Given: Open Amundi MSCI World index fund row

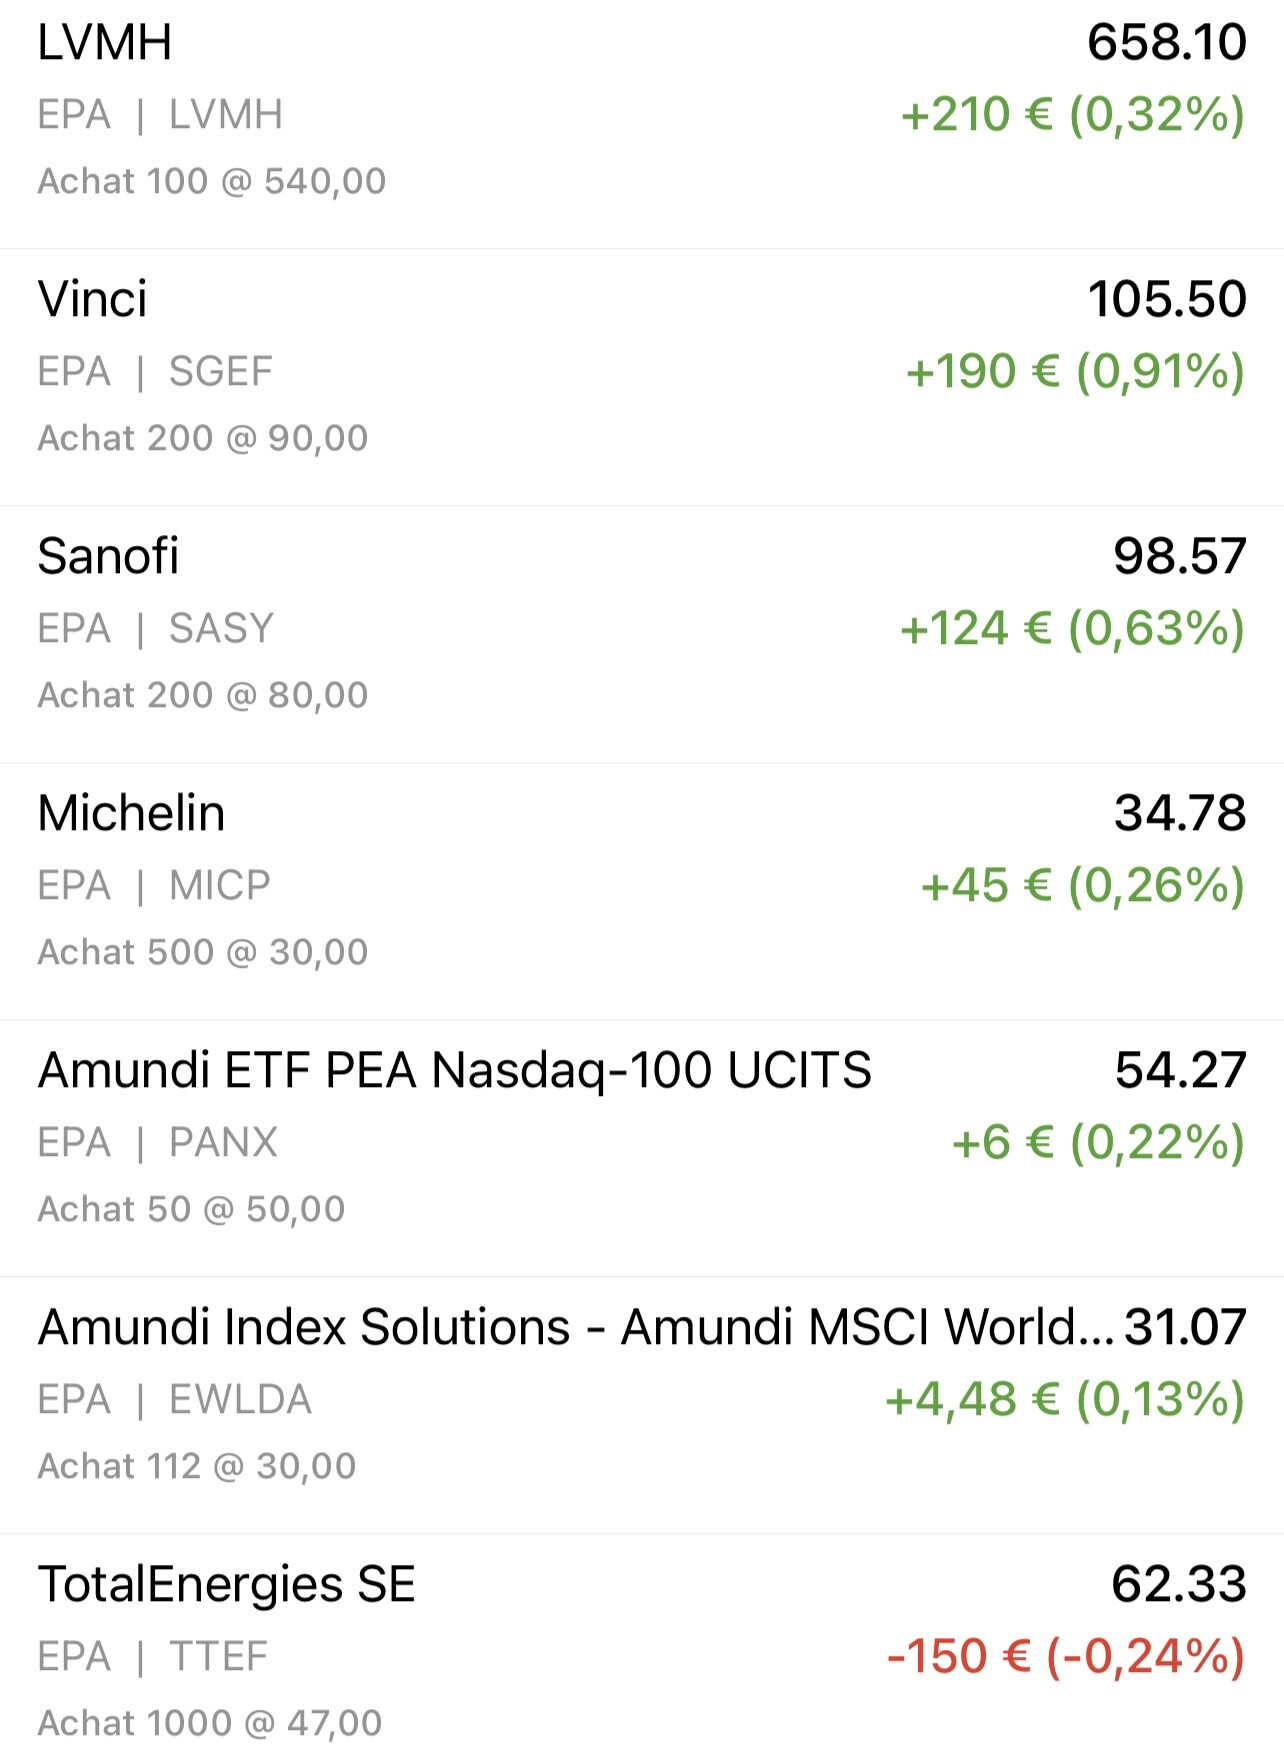Looking at the screenshot, I should 575,1327.
